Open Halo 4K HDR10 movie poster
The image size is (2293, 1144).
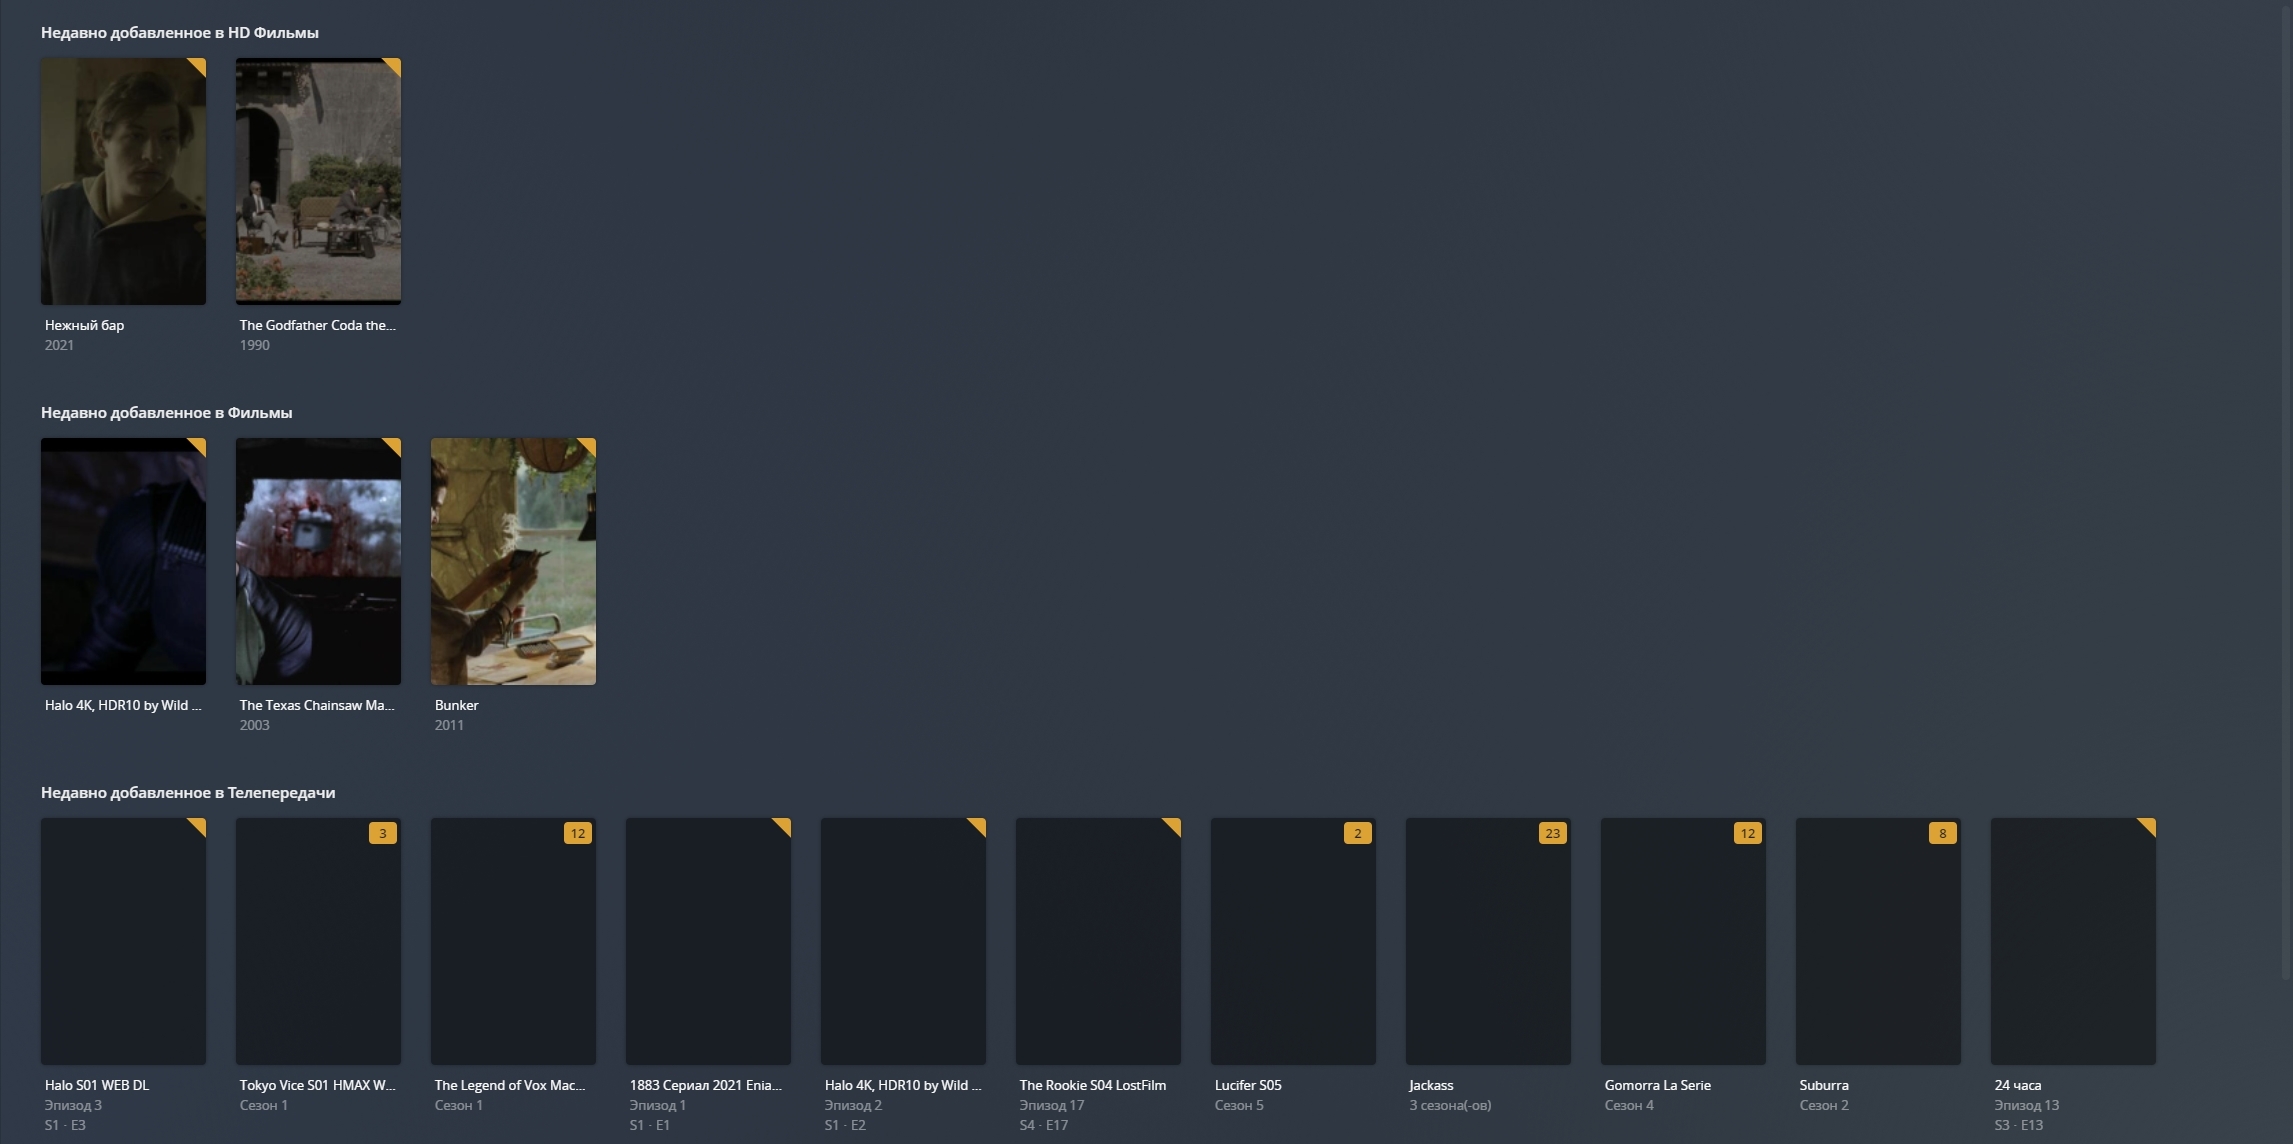(x=123, y=561)
